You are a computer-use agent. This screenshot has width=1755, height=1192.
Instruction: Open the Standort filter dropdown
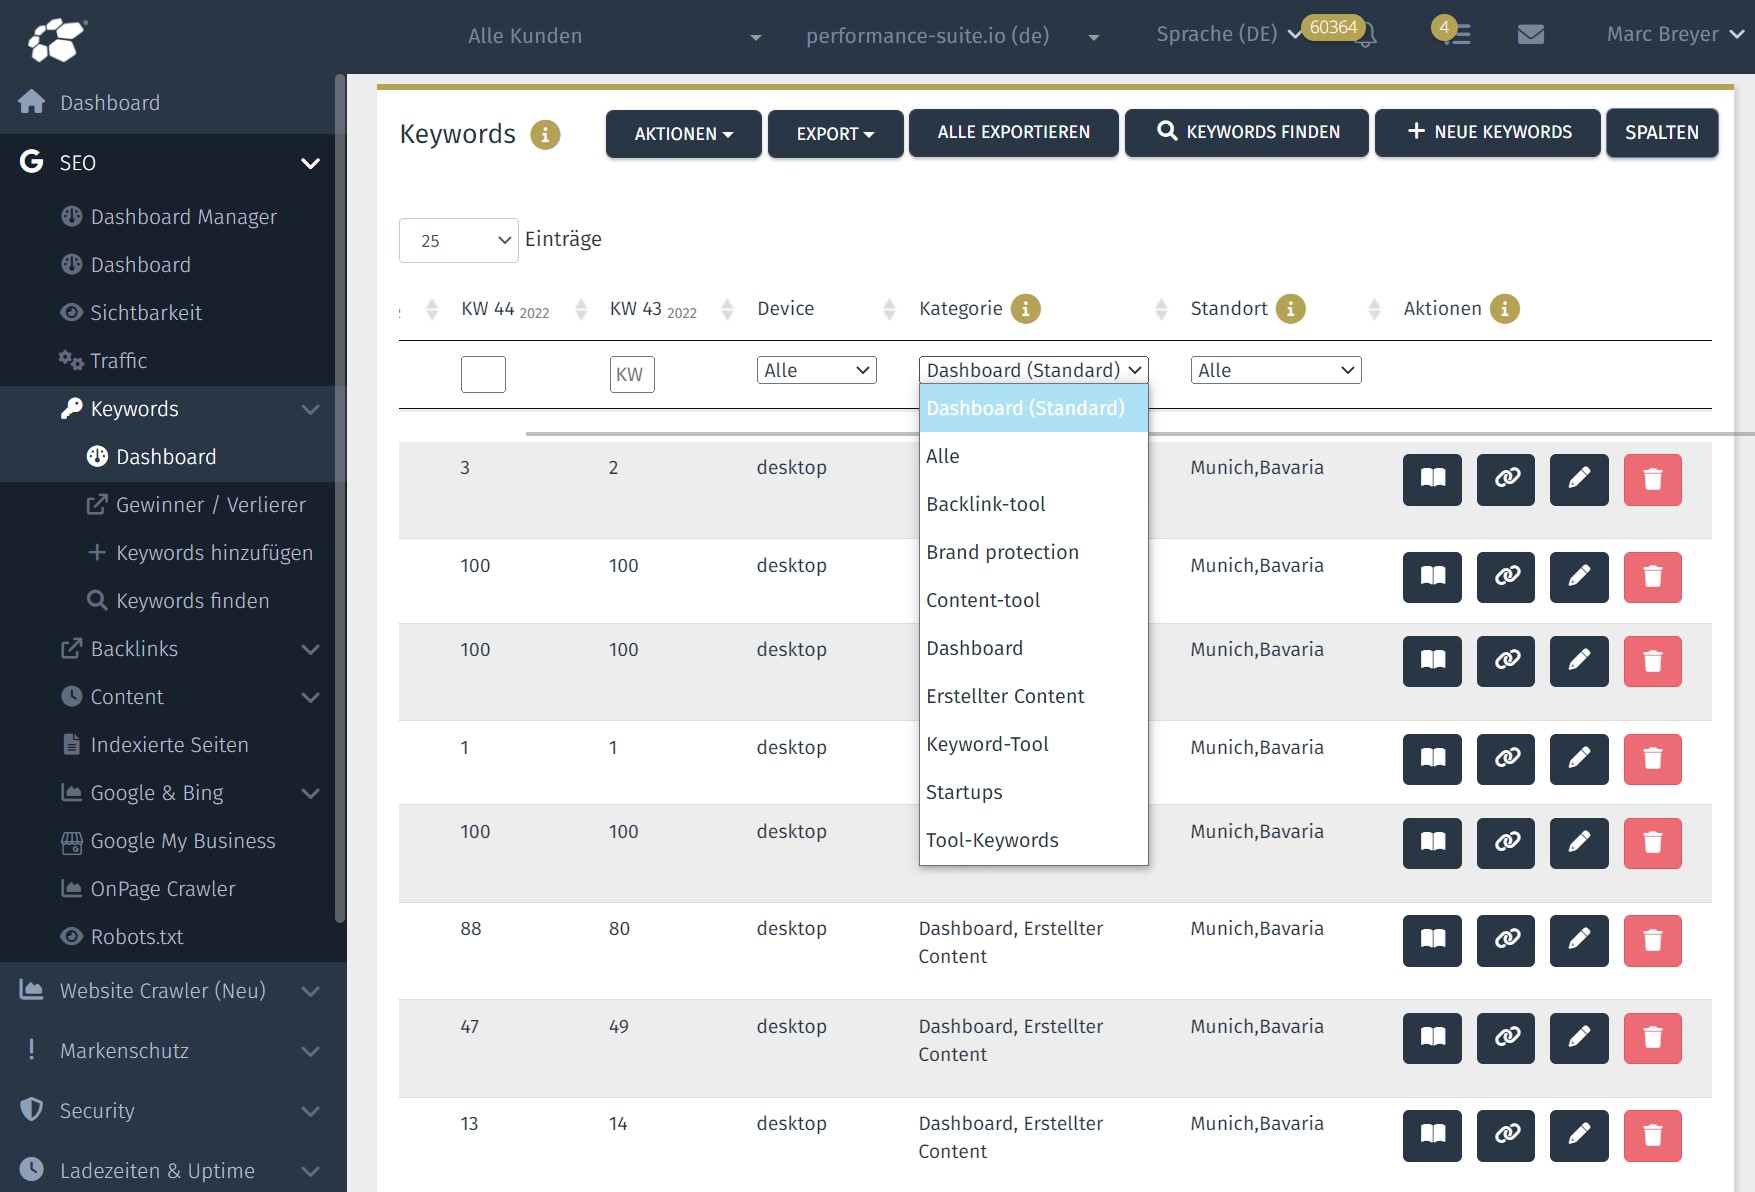coord(1275,370)
